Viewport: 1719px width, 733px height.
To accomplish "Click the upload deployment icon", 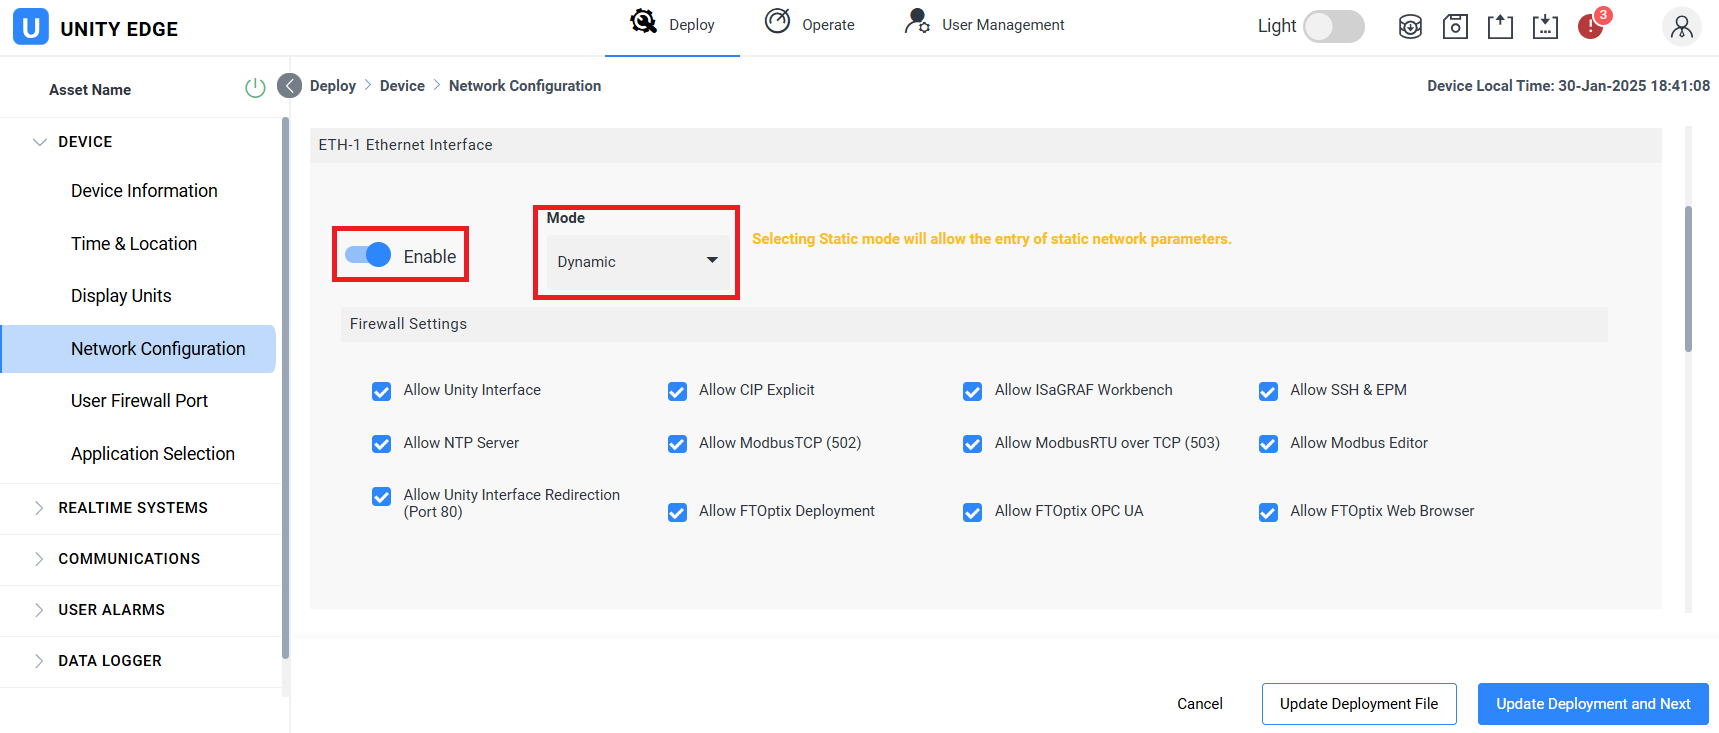I will pyautogui.click(x=1500, y=27).
